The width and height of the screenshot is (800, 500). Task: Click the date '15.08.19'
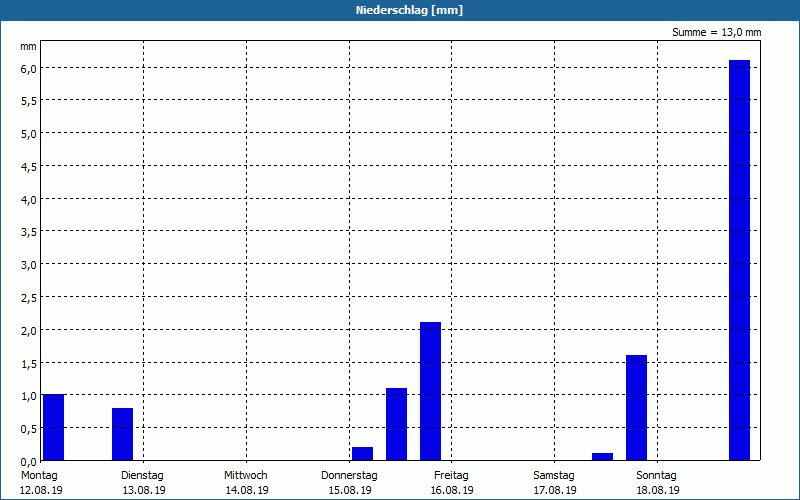pos(350,491)
